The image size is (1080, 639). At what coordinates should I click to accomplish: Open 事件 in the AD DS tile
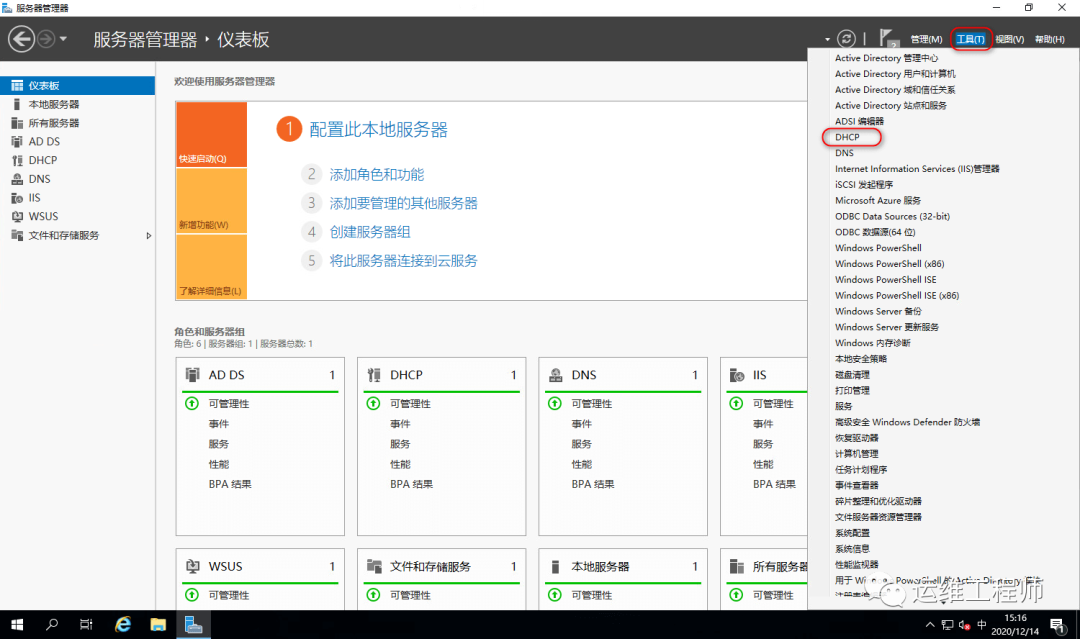219,424
